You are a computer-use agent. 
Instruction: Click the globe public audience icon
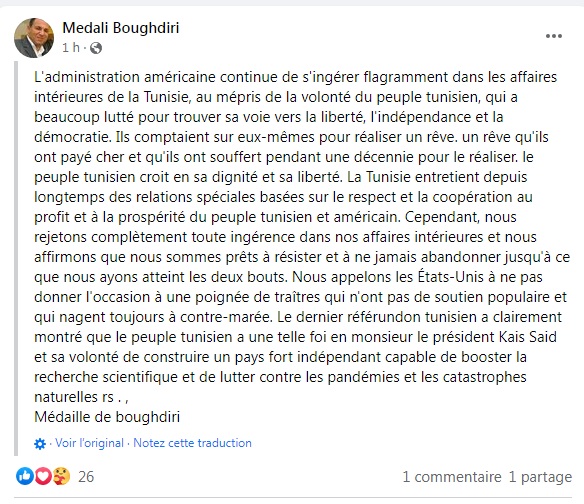[96, 48]
